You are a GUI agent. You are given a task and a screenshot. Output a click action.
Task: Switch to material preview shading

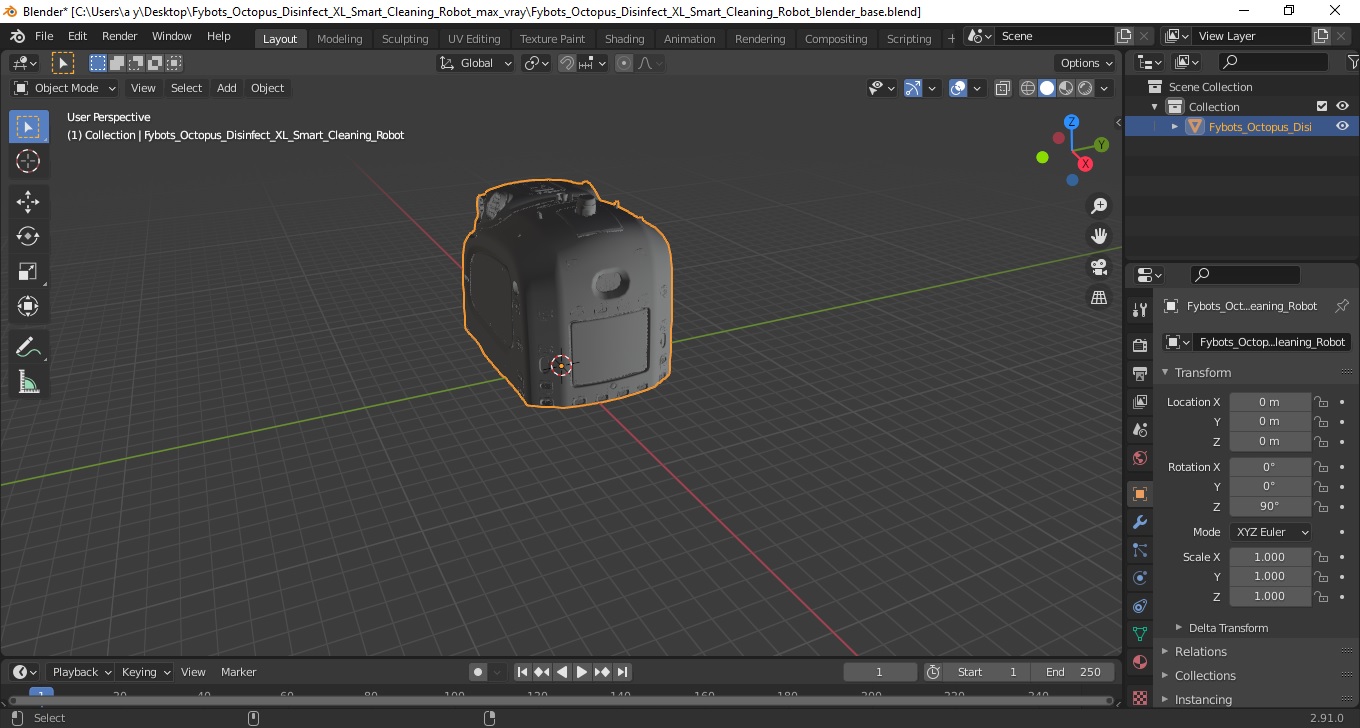tap(1066, 88)
